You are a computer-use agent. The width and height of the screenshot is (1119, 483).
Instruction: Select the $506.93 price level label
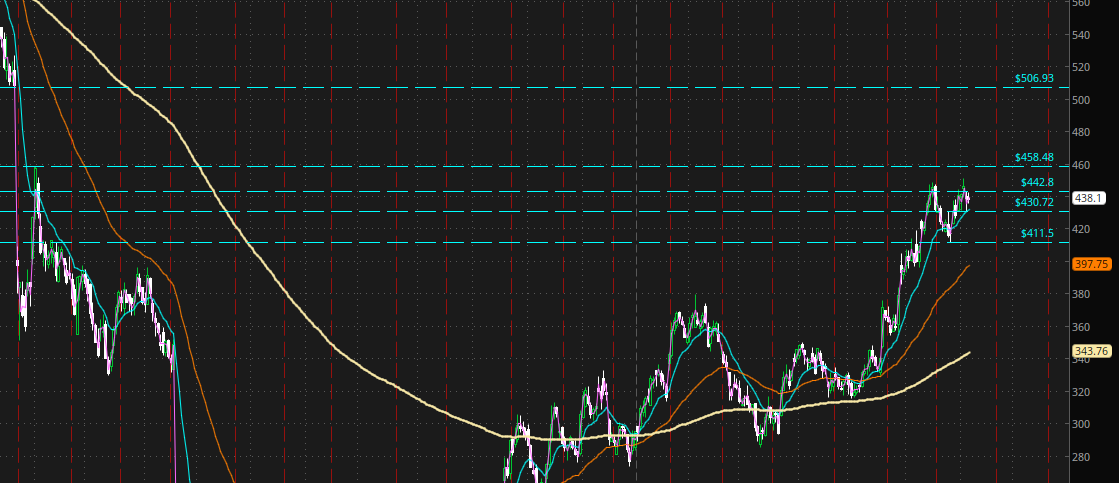pyautogui.click(x=1034, y=78)
